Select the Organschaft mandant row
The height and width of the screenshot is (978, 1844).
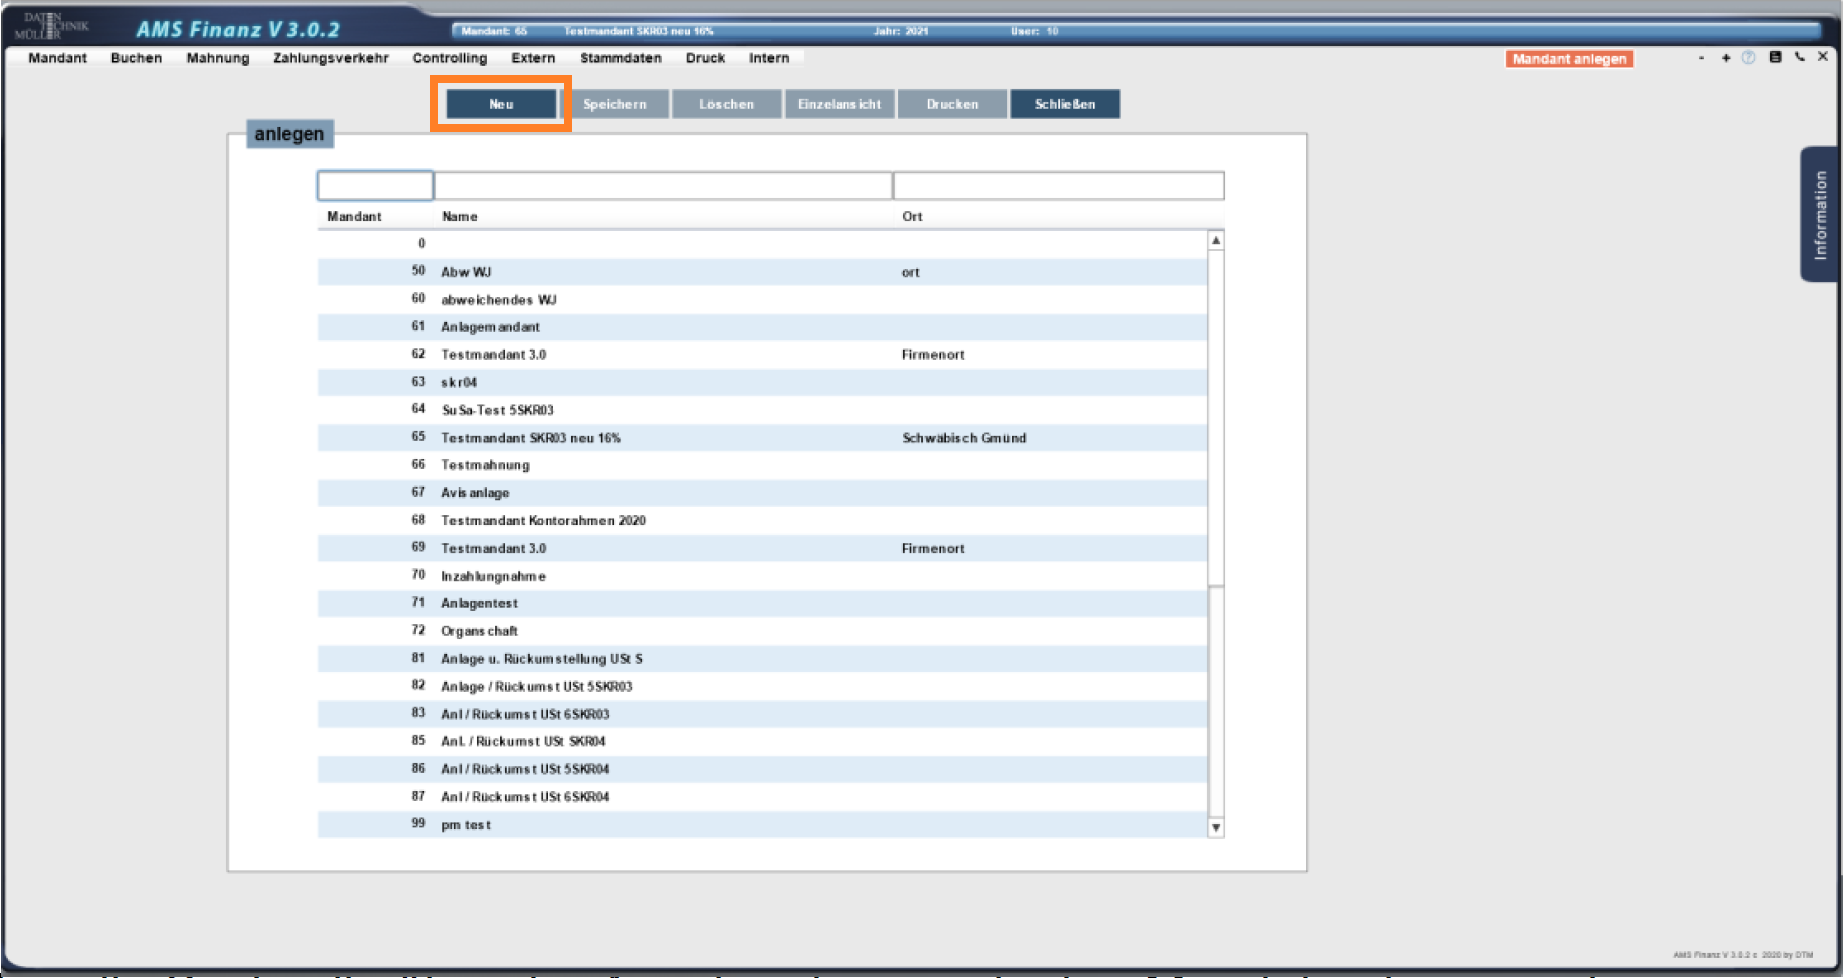(x=479, y=631)
